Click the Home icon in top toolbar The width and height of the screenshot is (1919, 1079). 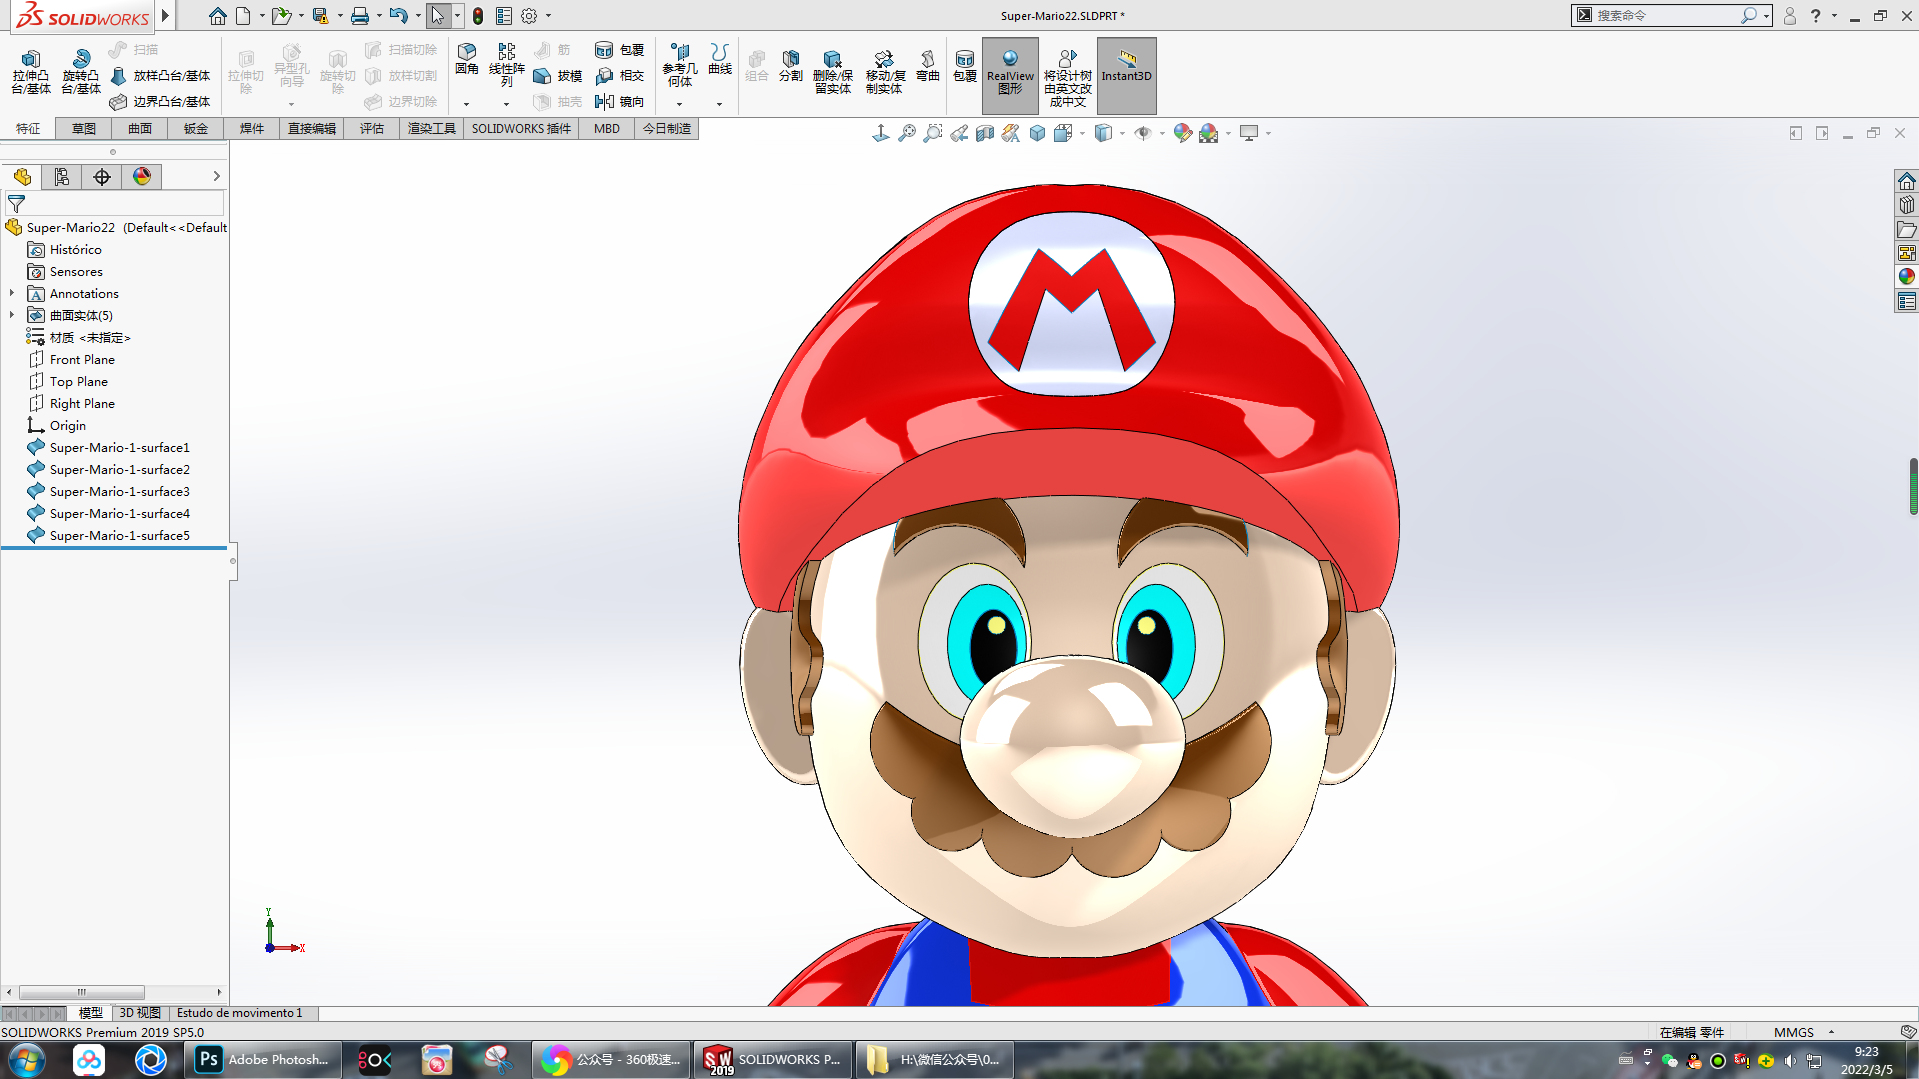coord(218,16)
